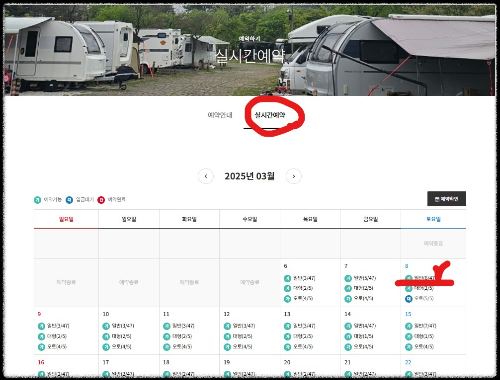
Task: Click the green icon of March 6 오토 entry
Action: (x=287, y=299)
